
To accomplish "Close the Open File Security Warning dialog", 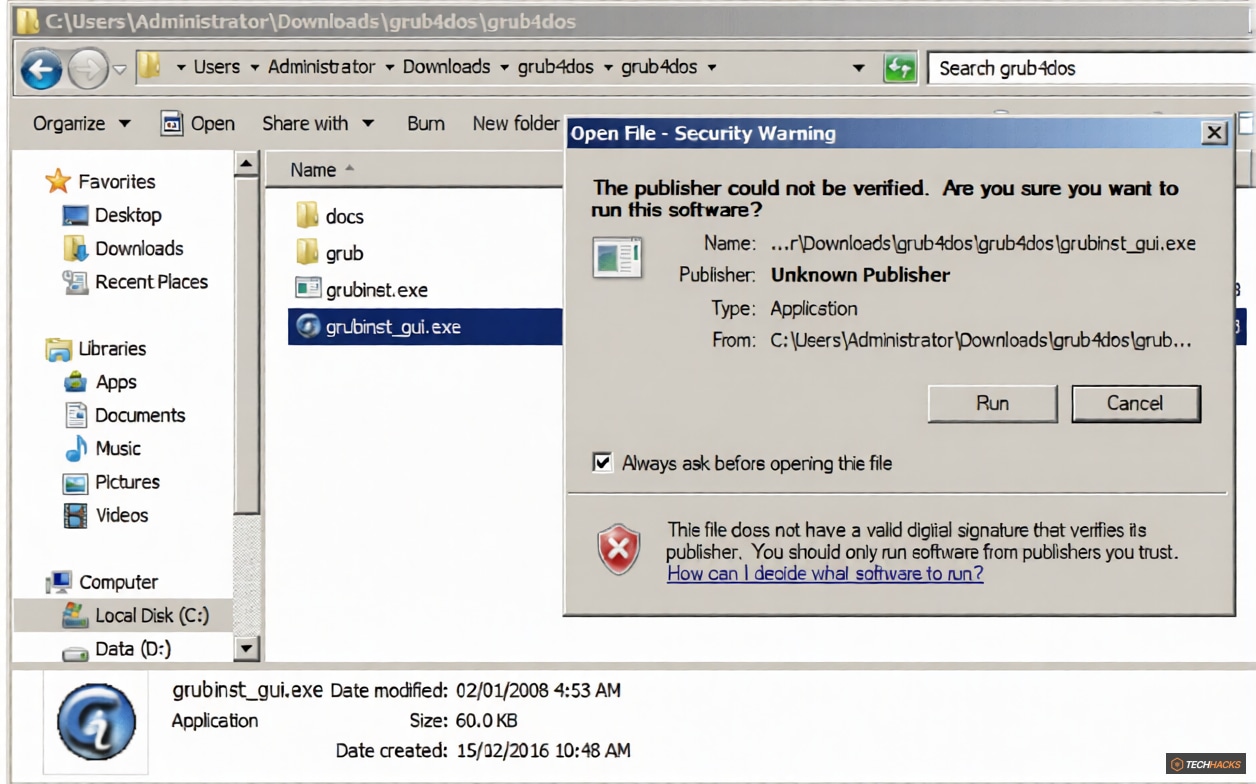I will click(x=1214, y=133).
